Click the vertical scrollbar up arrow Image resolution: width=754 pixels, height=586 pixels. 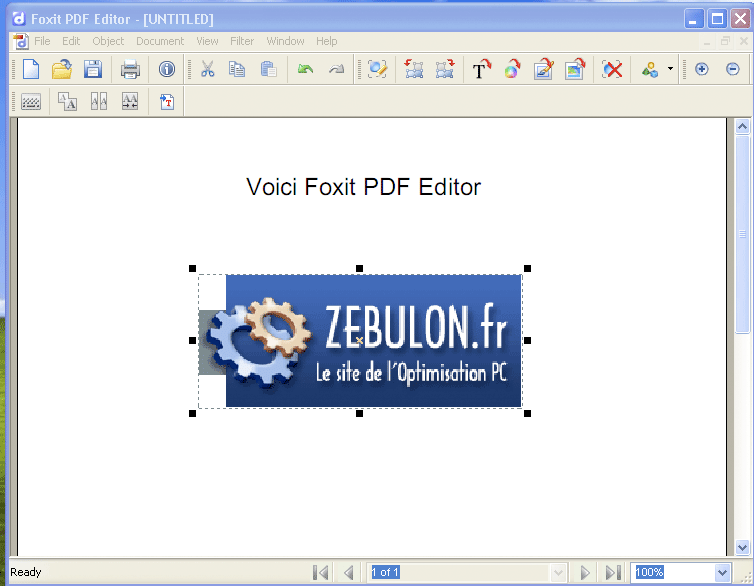(x=742, y=126)
